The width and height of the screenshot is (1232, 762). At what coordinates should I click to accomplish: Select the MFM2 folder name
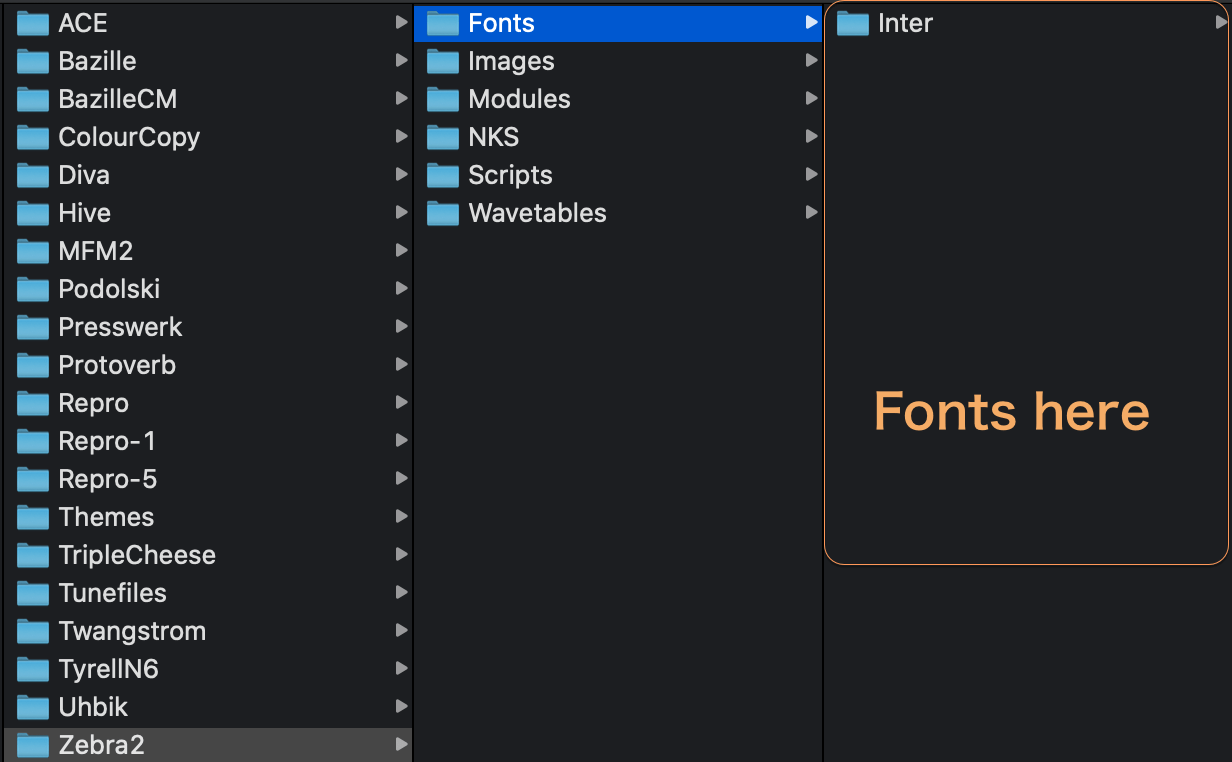[x=96, y=251]
